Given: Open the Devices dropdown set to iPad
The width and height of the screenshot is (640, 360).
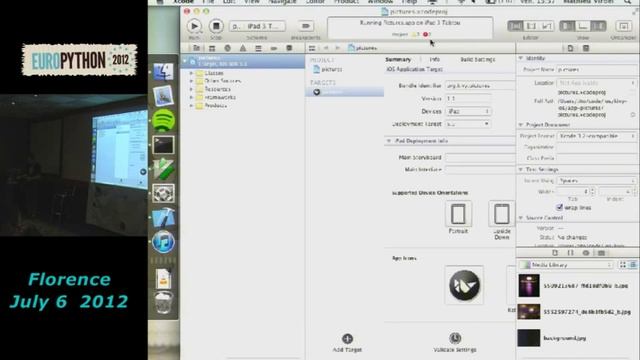Looking at the screenshot, I should coord(468,111).
